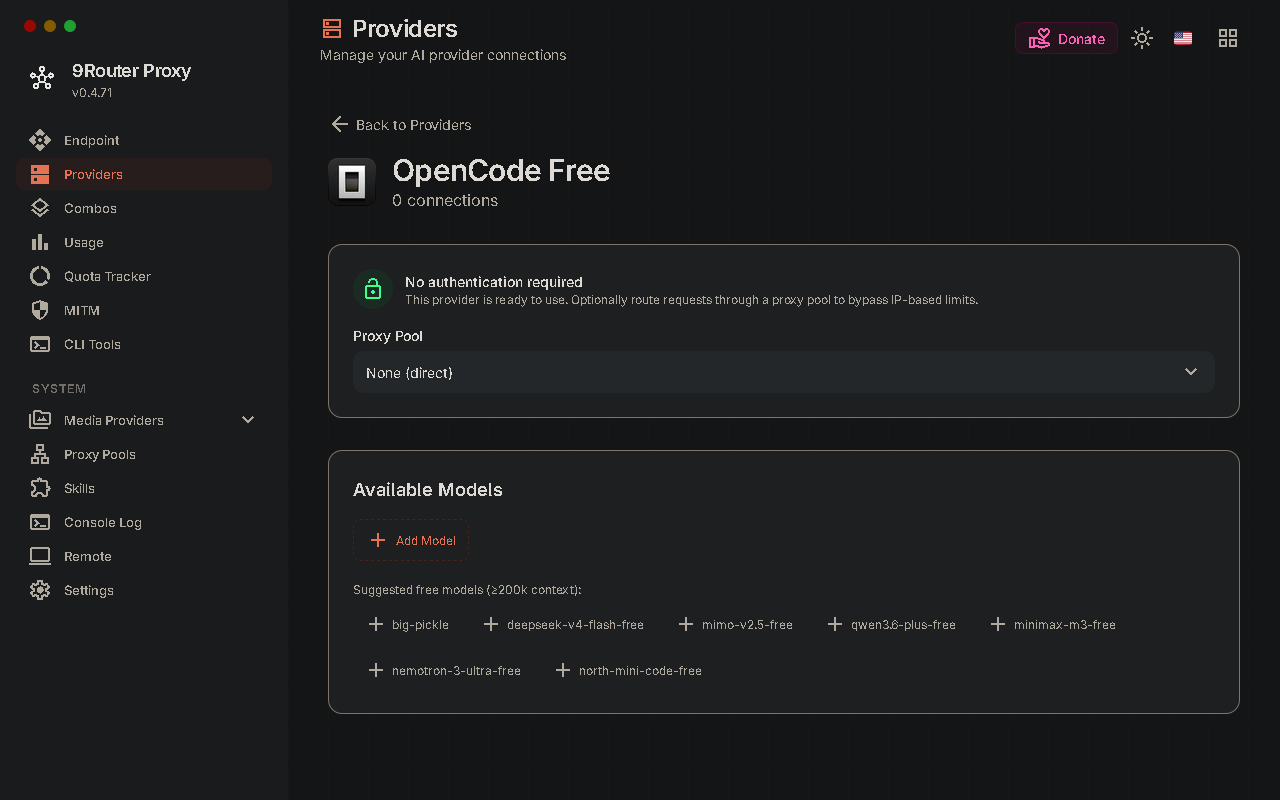This screenshot has width=1280, height=800.
Task: Click the Quota Tracker circular icon
Action: 40,276
